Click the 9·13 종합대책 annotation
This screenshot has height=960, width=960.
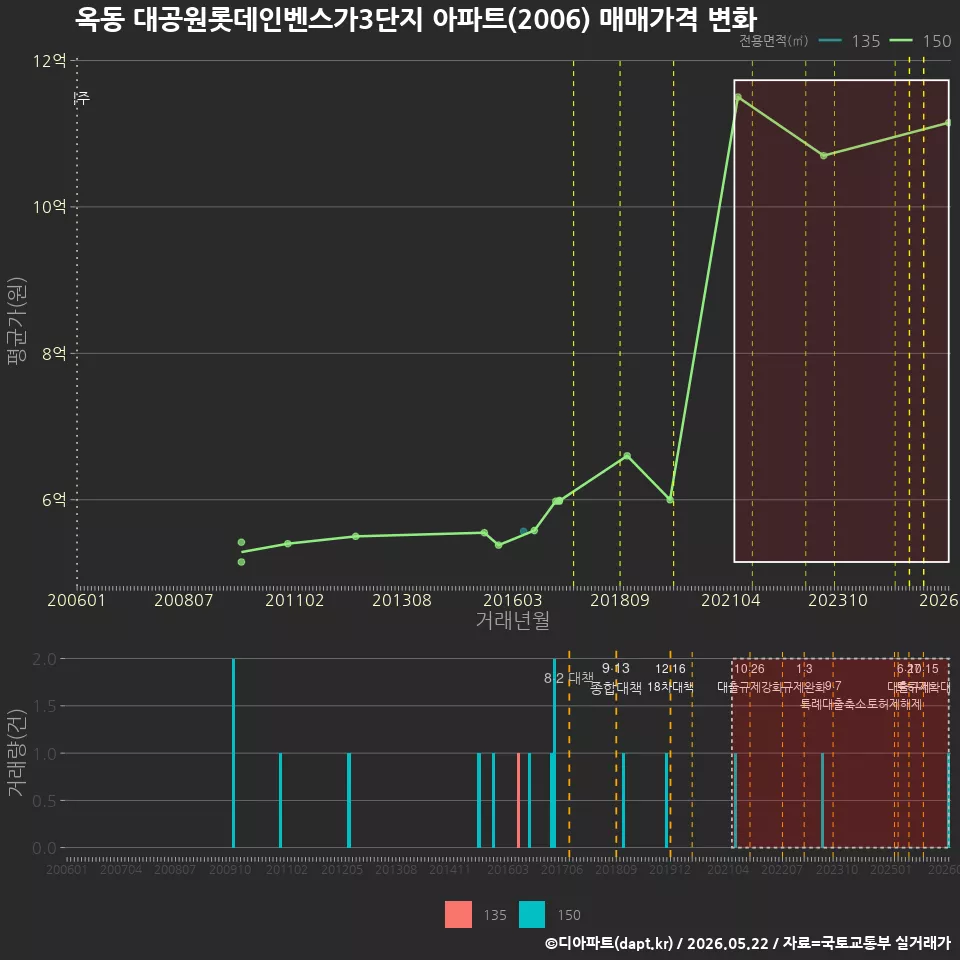(x=616, y=678)
